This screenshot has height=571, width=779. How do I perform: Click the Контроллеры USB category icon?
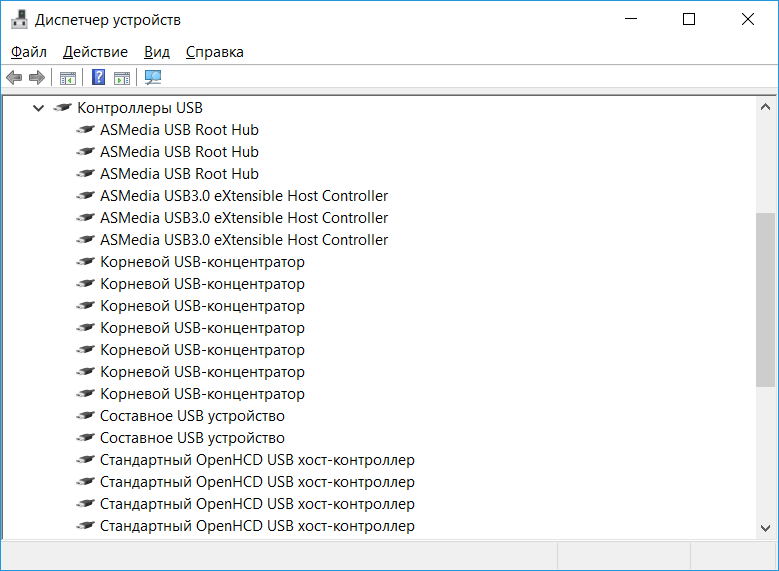coord(63,108)
